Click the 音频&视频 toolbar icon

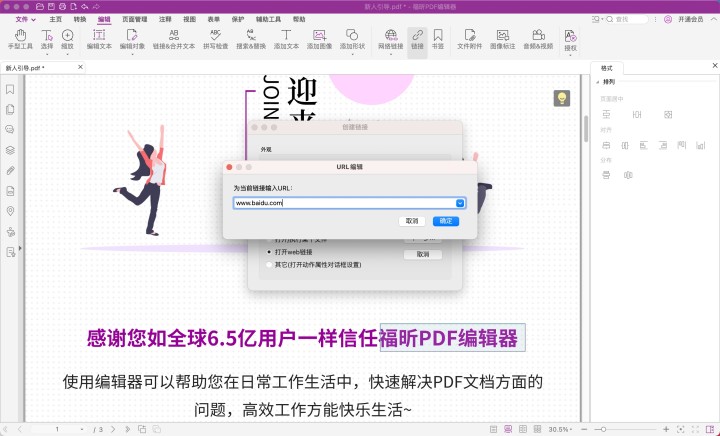pos(538,39)
